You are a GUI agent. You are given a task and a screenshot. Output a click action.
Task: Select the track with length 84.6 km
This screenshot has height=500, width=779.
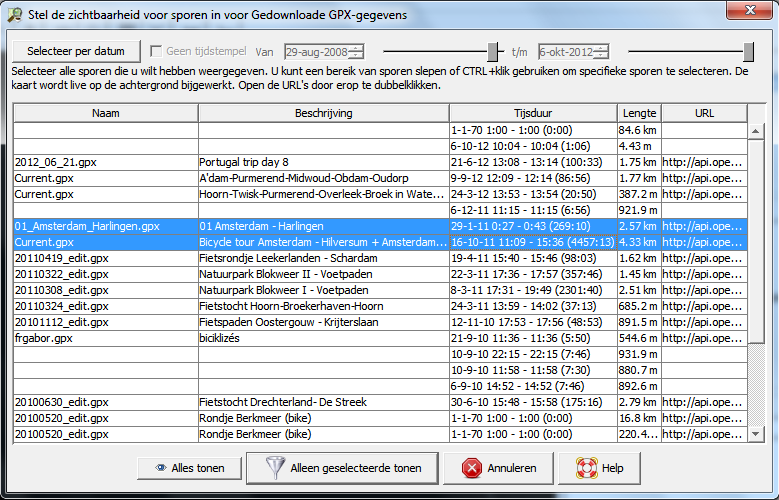[380, 130]
